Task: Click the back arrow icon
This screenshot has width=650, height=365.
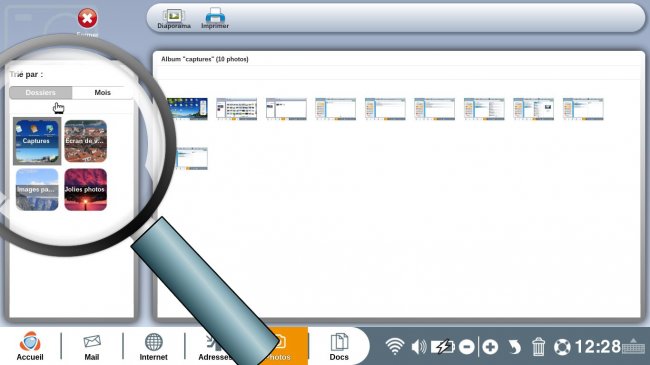Action: click(x=514, y=347)
